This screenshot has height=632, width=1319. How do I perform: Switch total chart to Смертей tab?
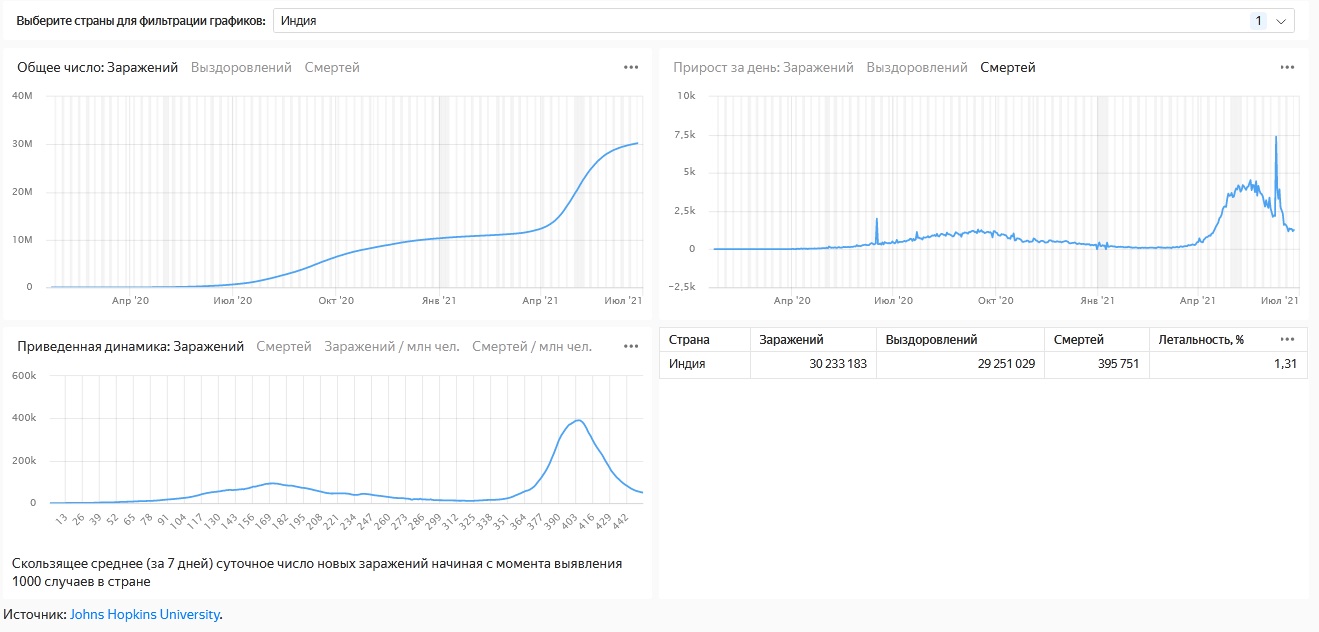[332, 68]
